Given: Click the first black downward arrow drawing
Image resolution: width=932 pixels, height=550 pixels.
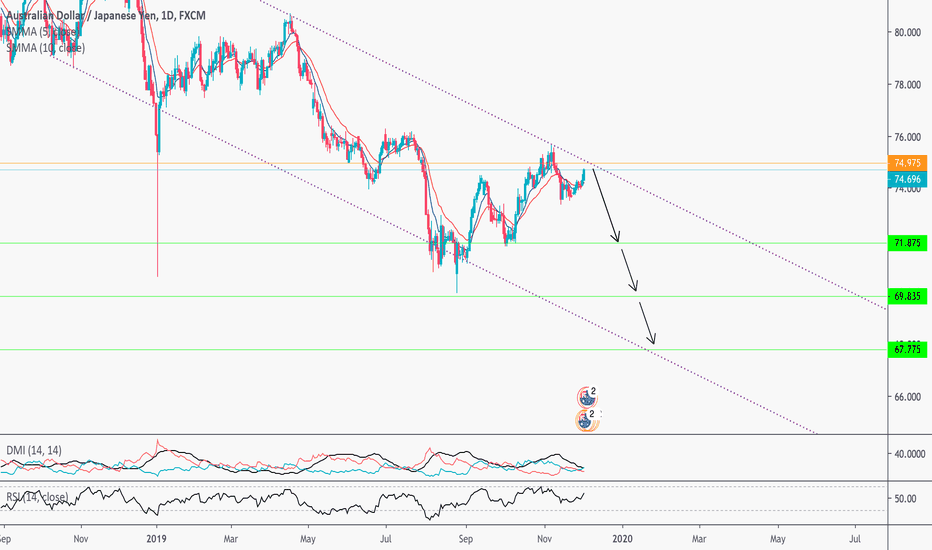Looking at the screenshot, I should tap(607, 207).
